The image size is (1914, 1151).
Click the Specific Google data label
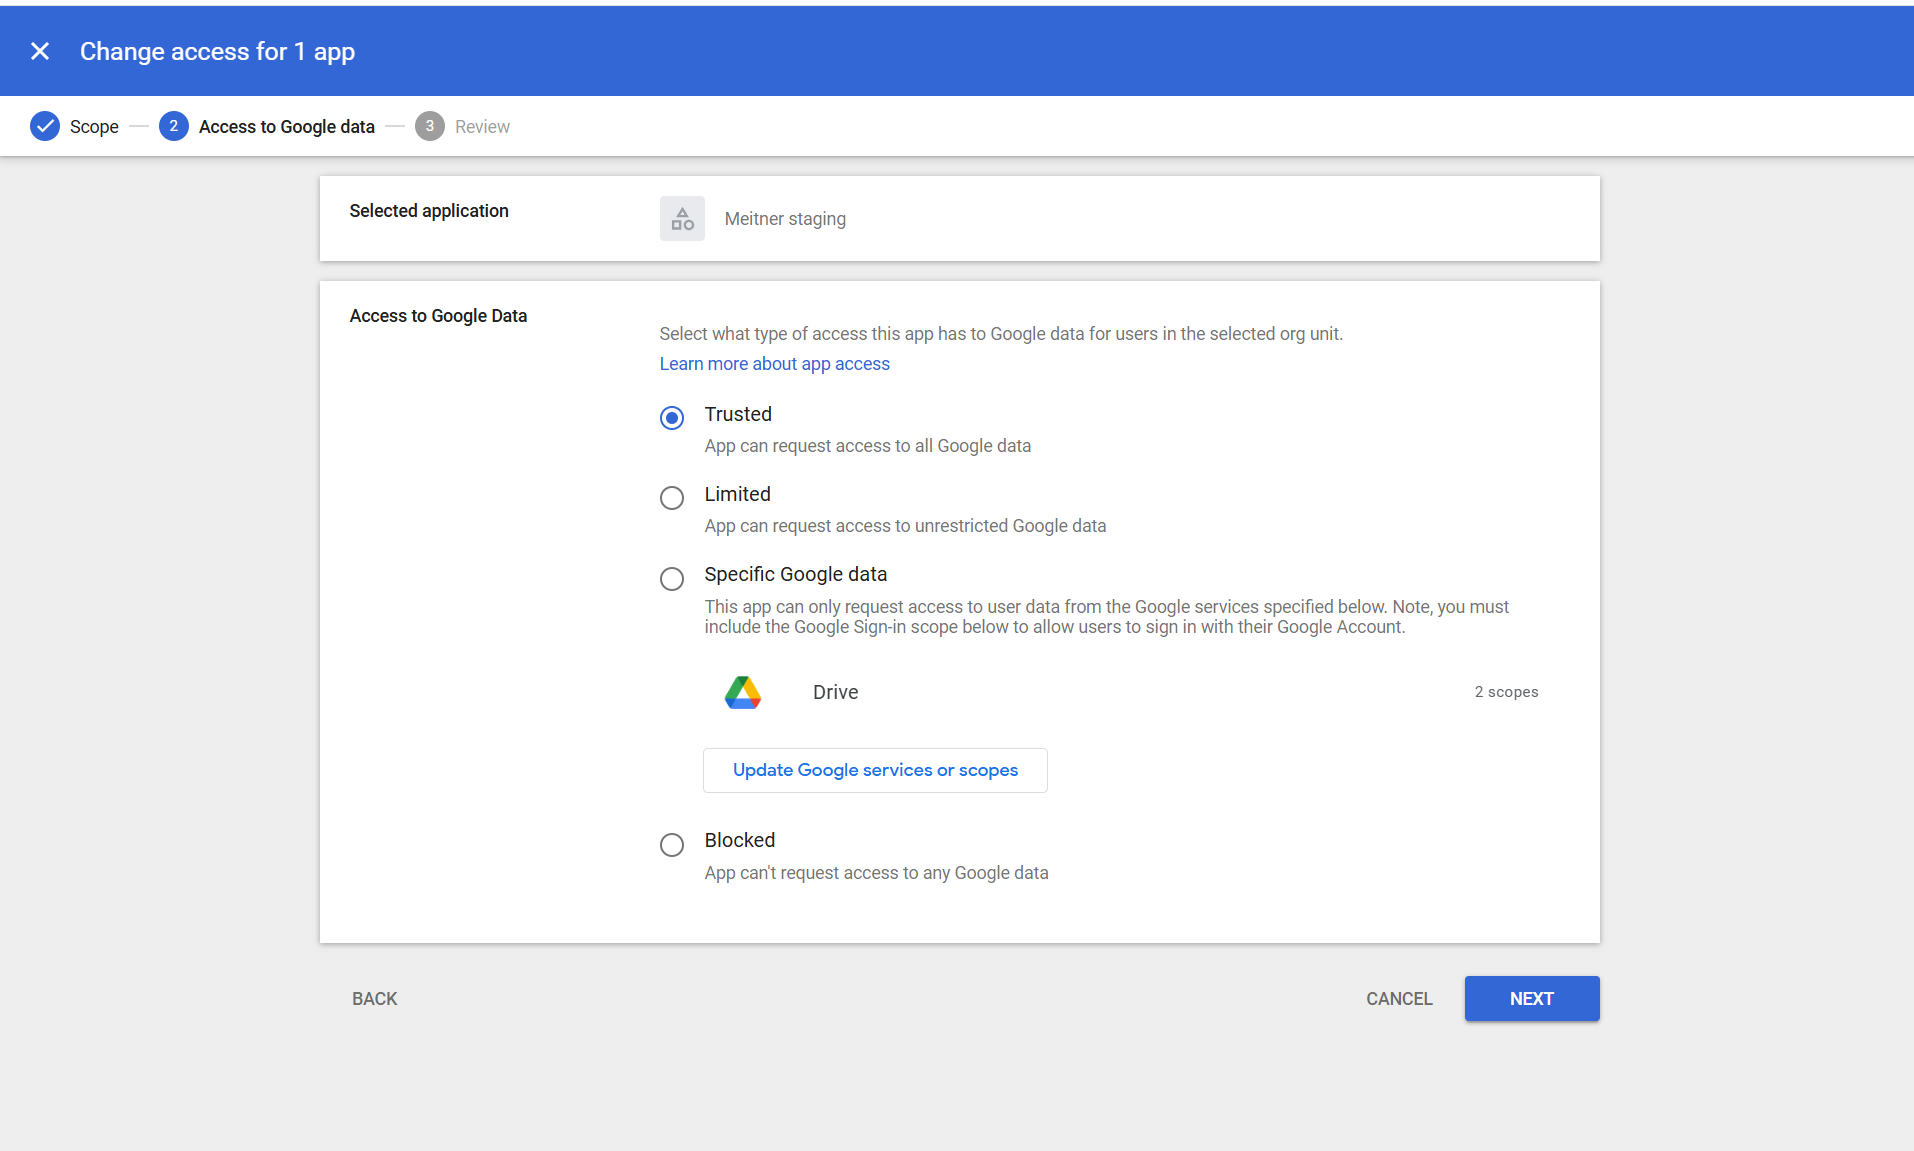[x=796, y=574]
